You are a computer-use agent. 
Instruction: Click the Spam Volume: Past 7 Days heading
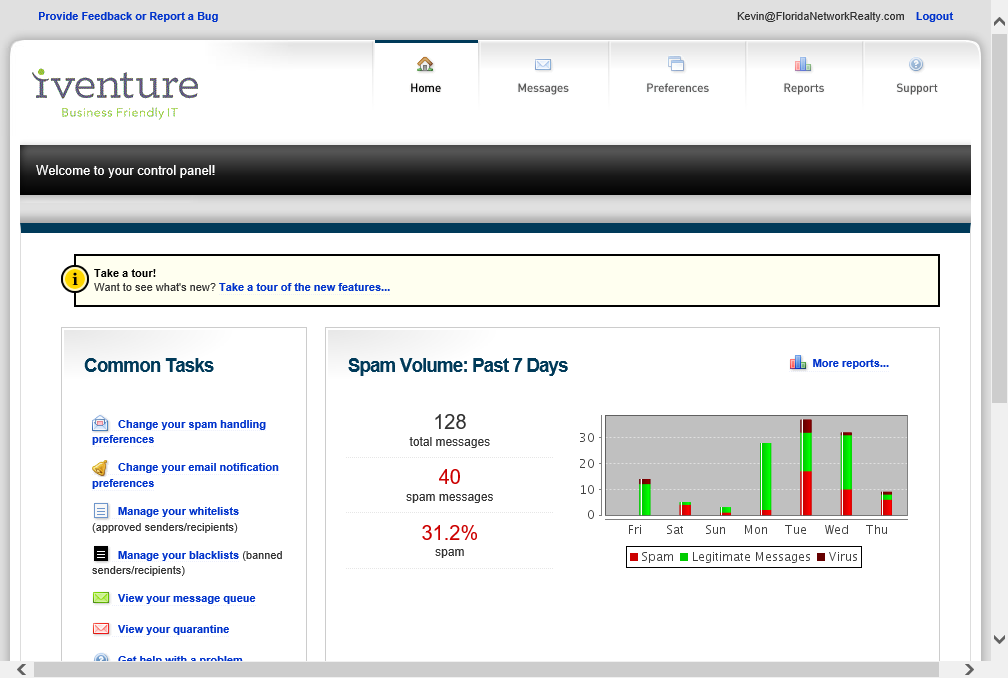458,365
